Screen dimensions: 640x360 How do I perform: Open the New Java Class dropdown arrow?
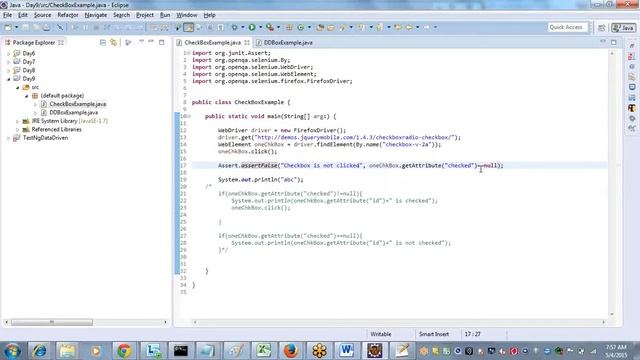[x=309, y=27]
